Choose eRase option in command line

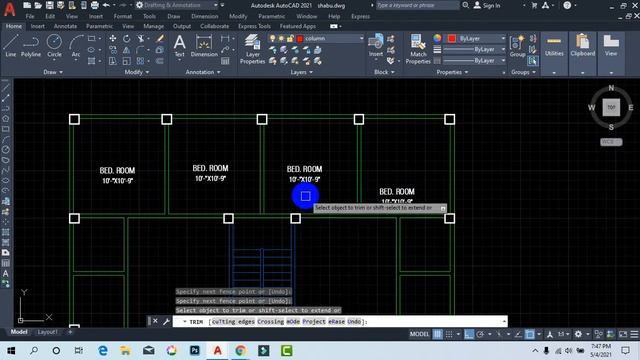tap(336, 322)
